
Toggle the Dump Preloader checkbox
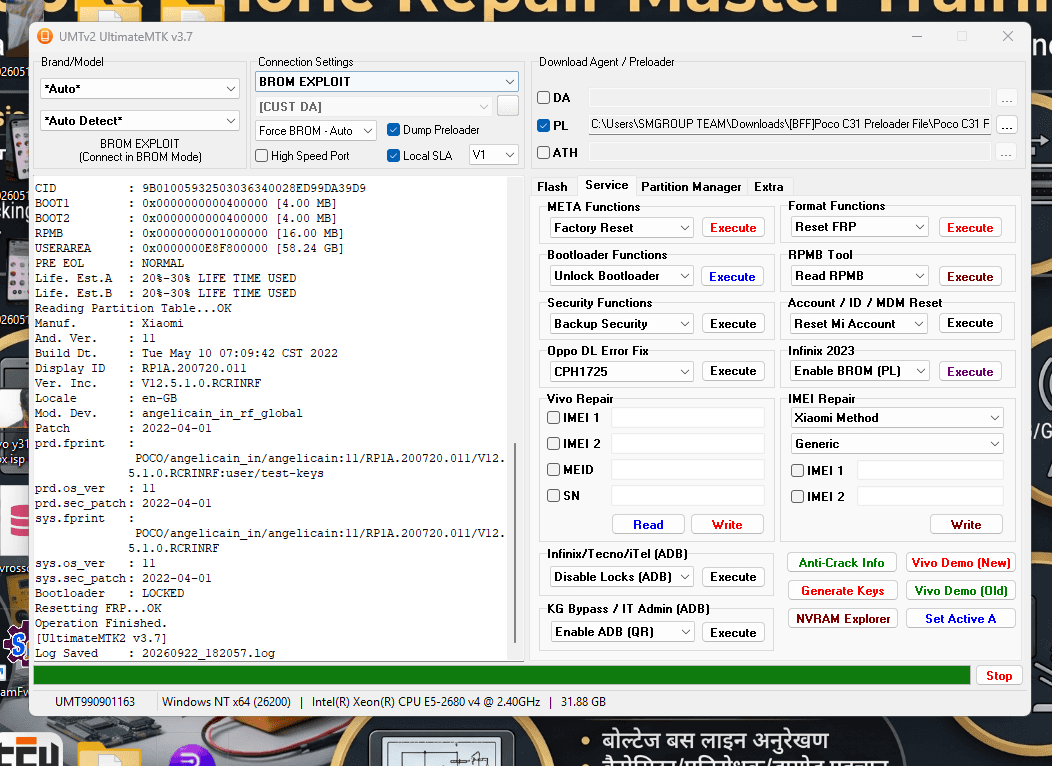pos(394,129)
